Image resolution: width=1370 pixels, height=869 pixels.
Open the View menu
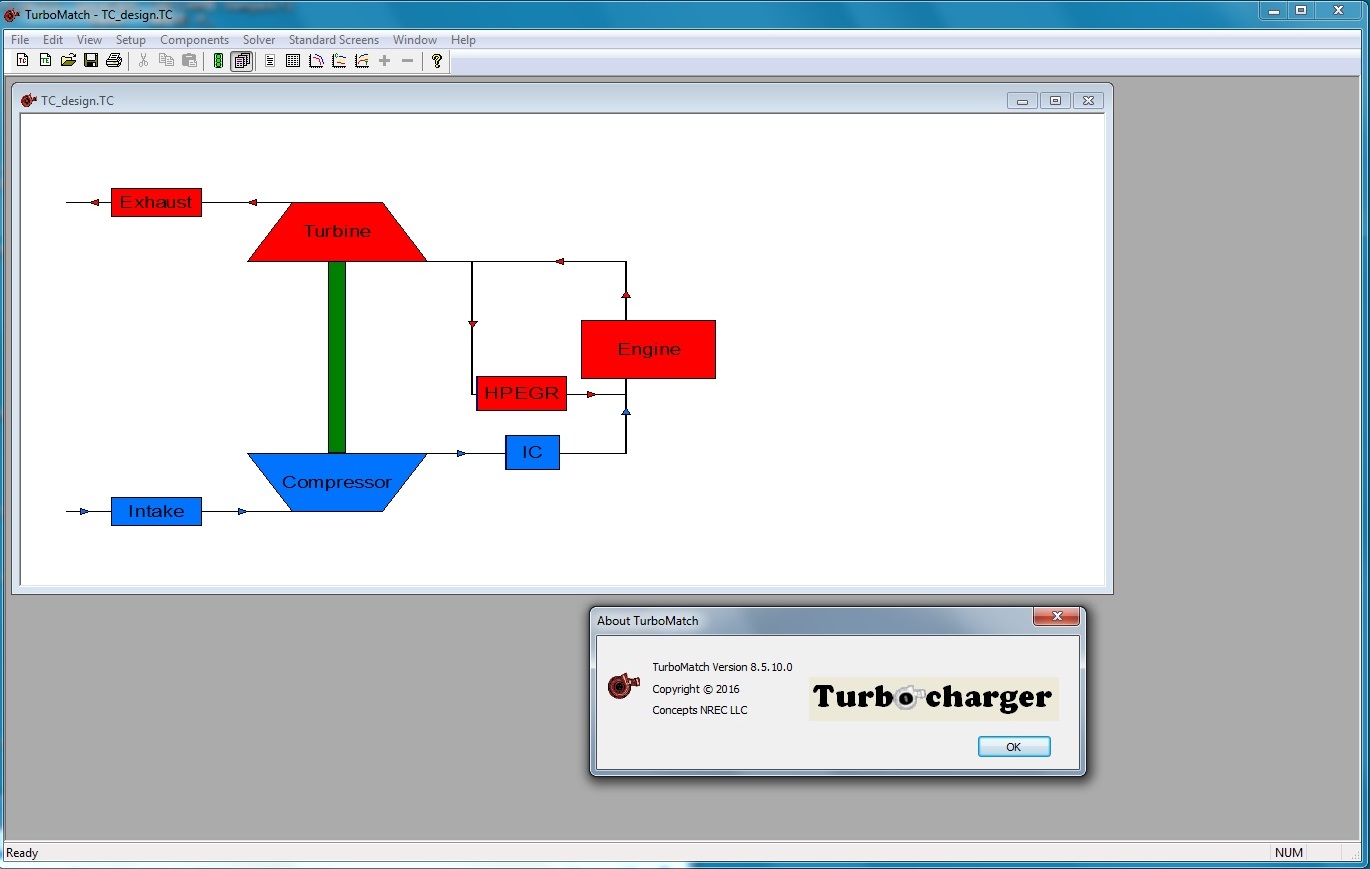[89, 40]
